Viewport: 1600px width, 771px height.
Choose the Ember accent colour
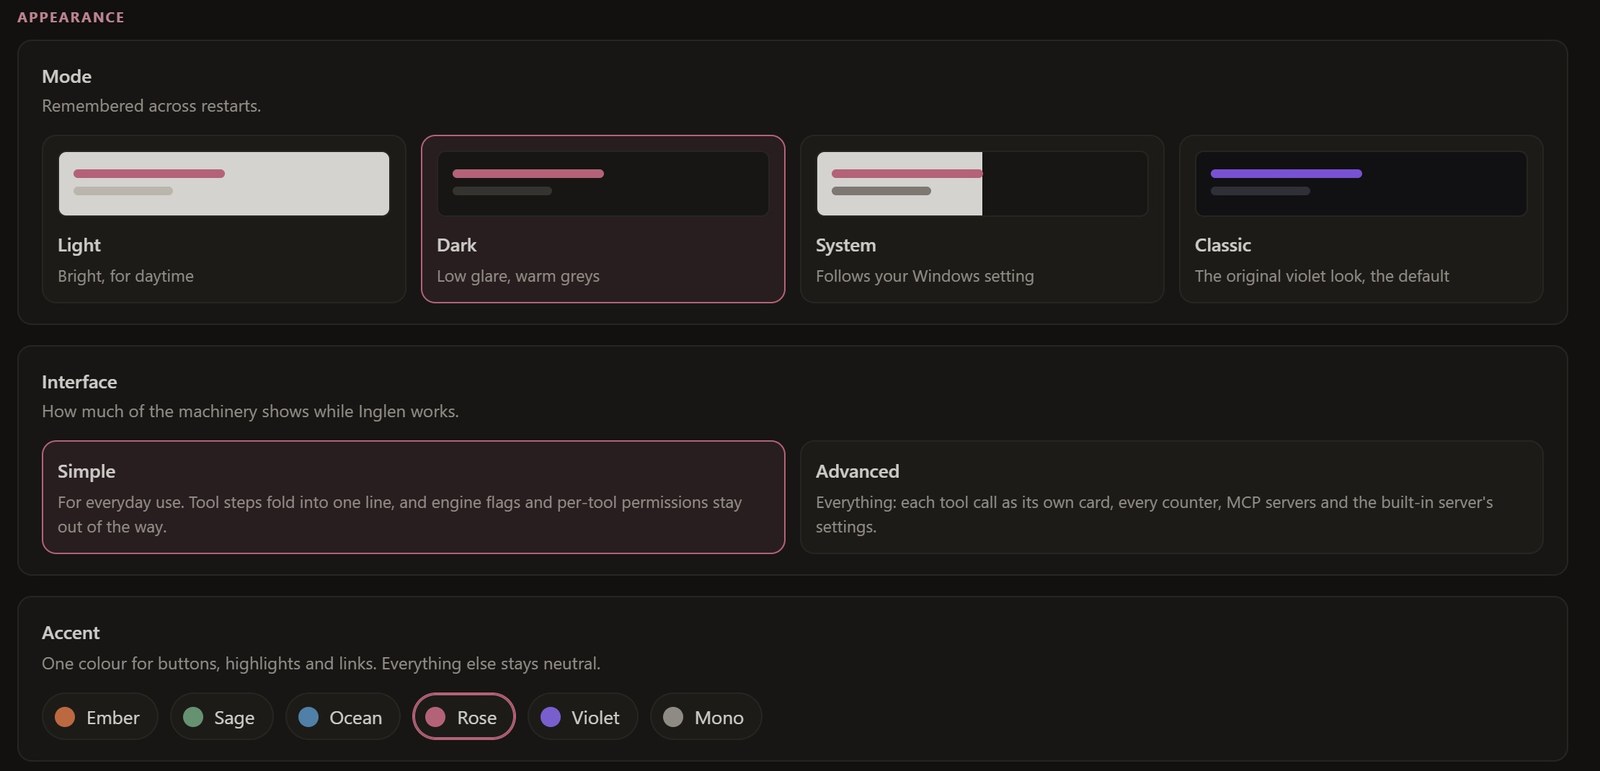tap(100, 717)
